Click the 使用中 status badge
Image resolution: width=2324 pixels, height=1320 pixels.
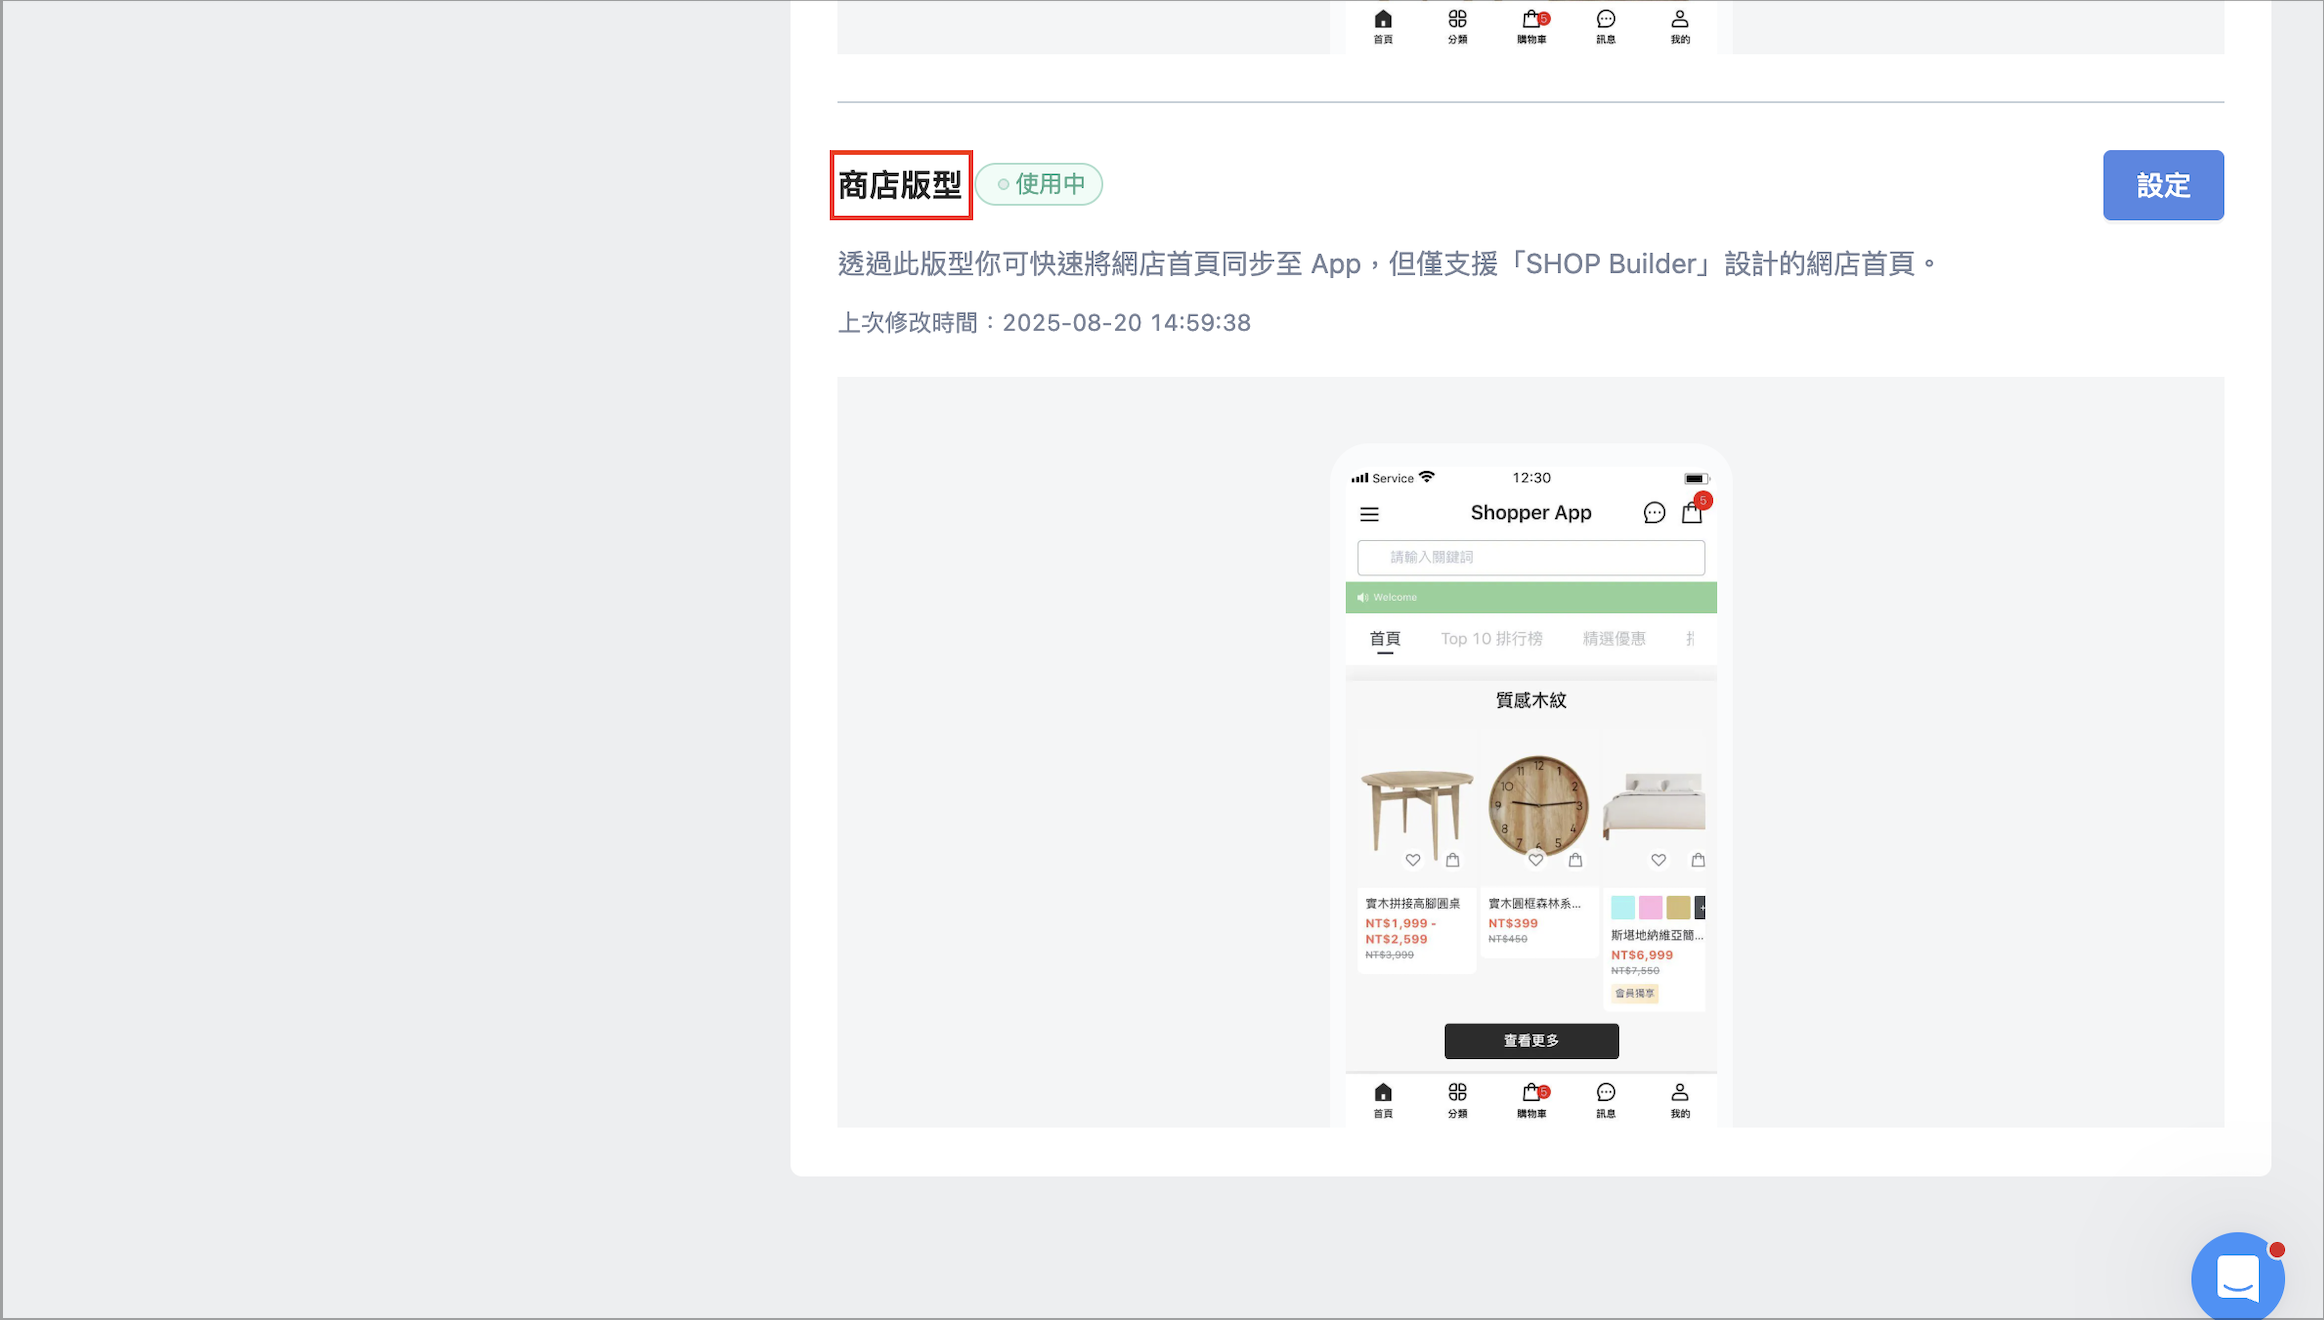tap(1039, 184)
